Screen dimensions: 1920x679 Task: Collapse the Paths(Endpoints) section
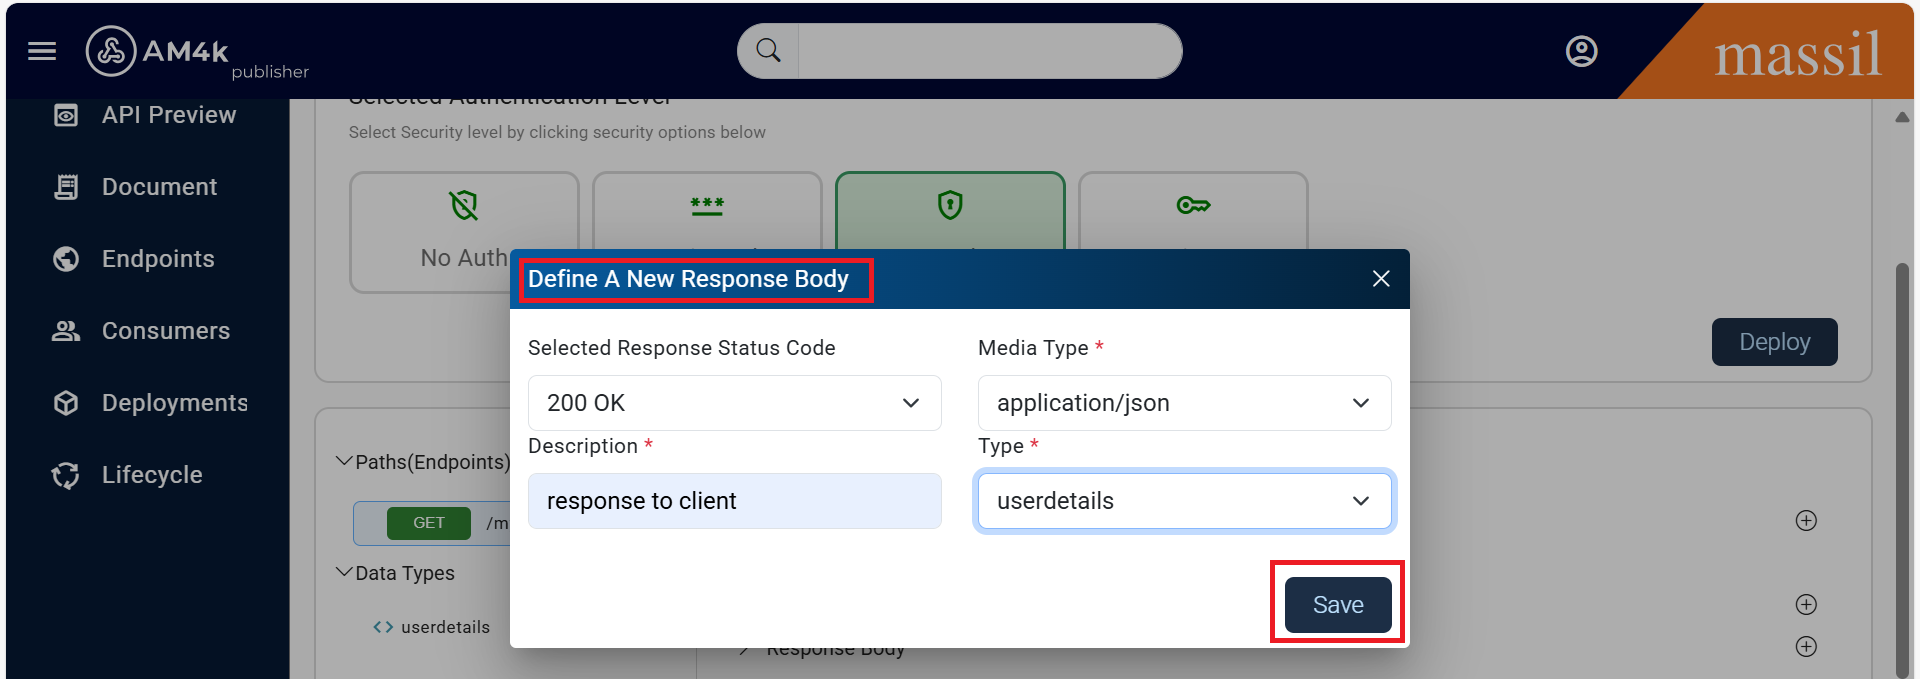click(x=344, y=461)
